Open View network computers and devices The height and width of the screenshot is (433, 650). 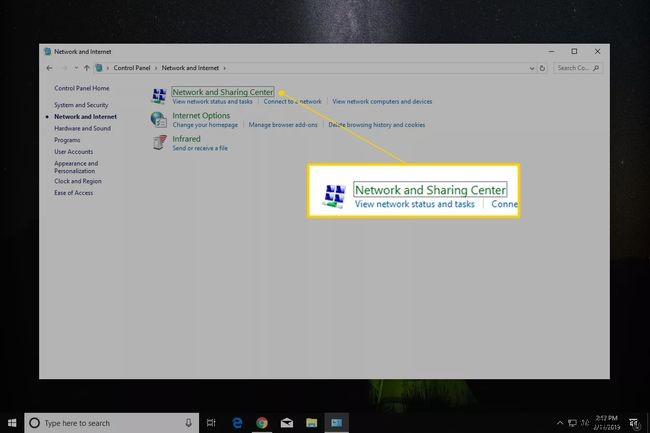click(x=382, y=102)
